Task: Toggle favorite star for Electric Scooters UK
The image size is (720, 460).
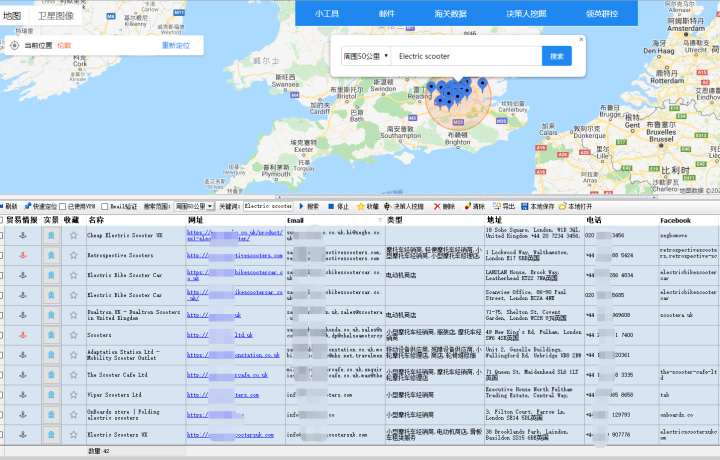Action: tap(73, 435)
